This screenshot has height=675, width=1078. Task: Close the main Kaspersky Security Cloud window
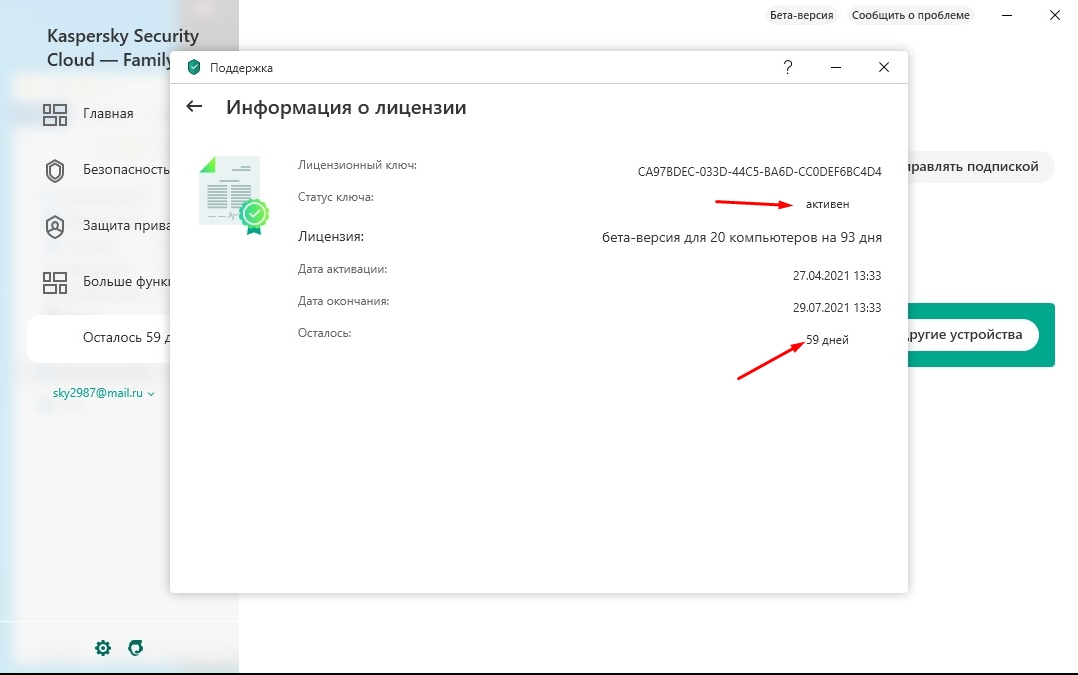click(1055, 15)
